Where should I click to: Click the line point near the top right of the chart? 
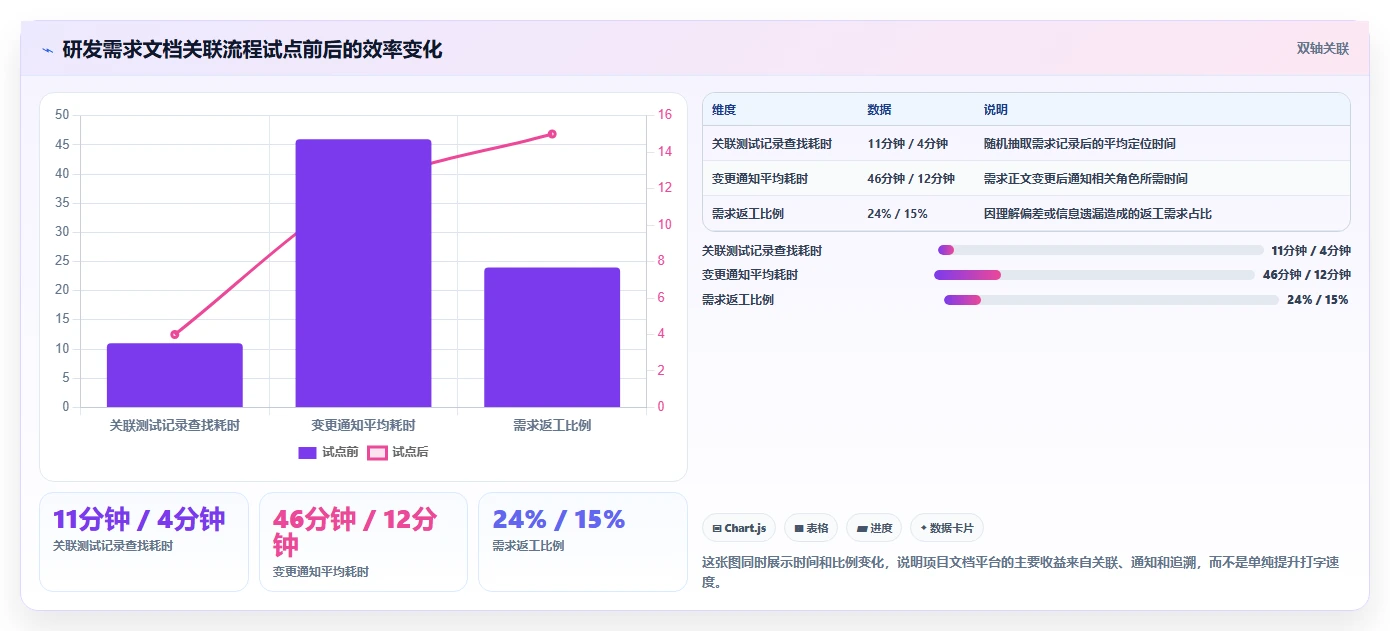[552, 134]
